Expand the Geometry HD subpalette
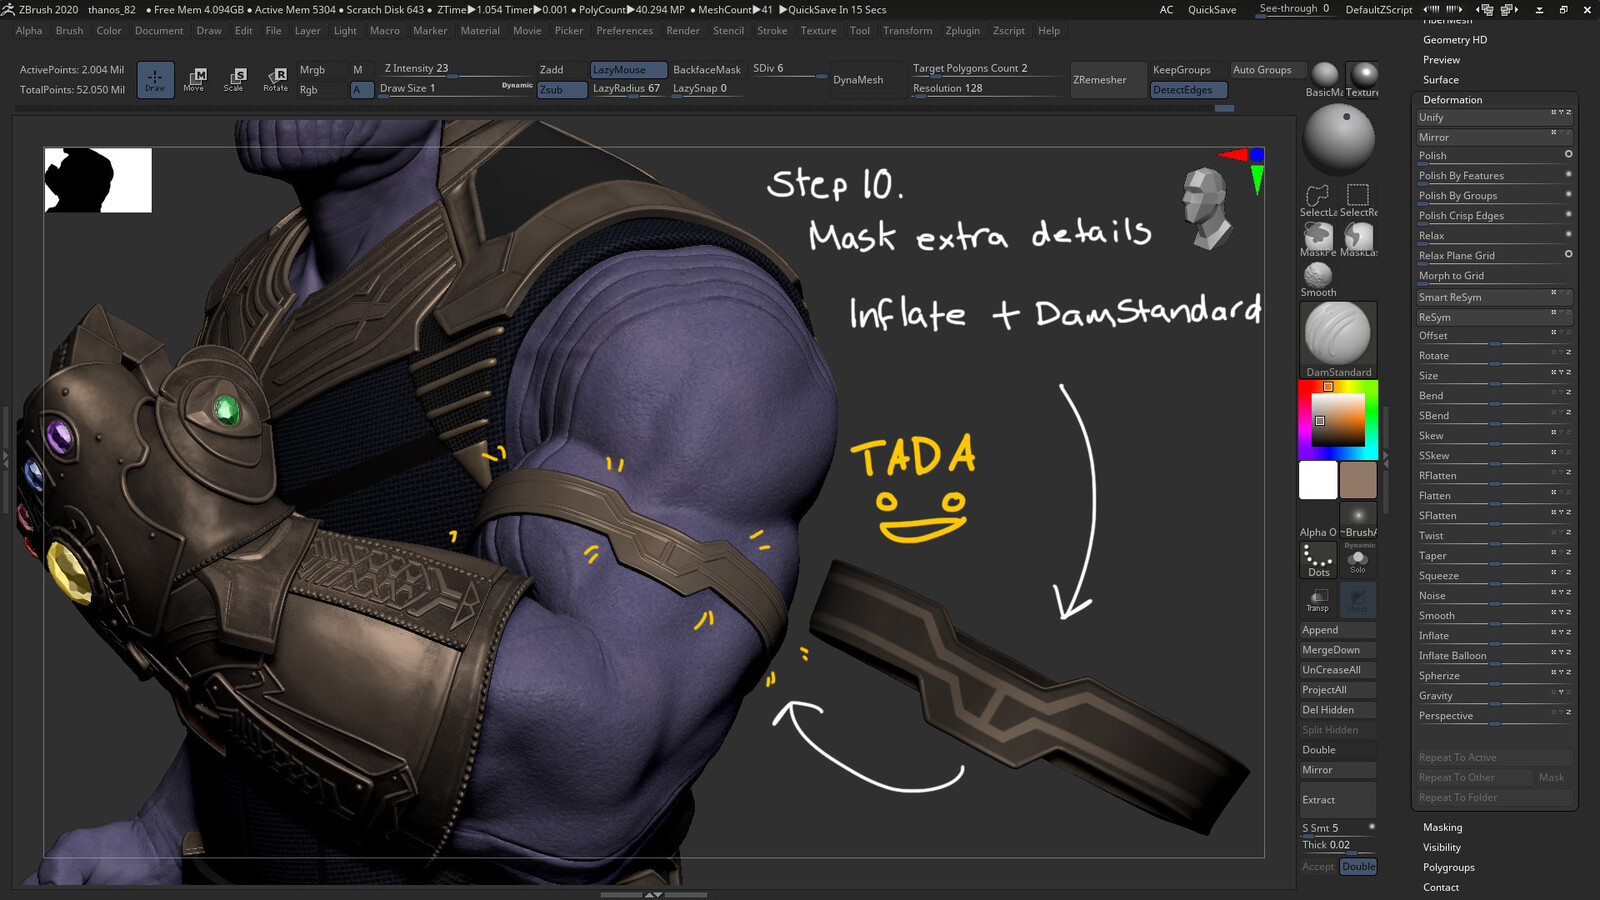1600x900 pixels. (1455, 40)
